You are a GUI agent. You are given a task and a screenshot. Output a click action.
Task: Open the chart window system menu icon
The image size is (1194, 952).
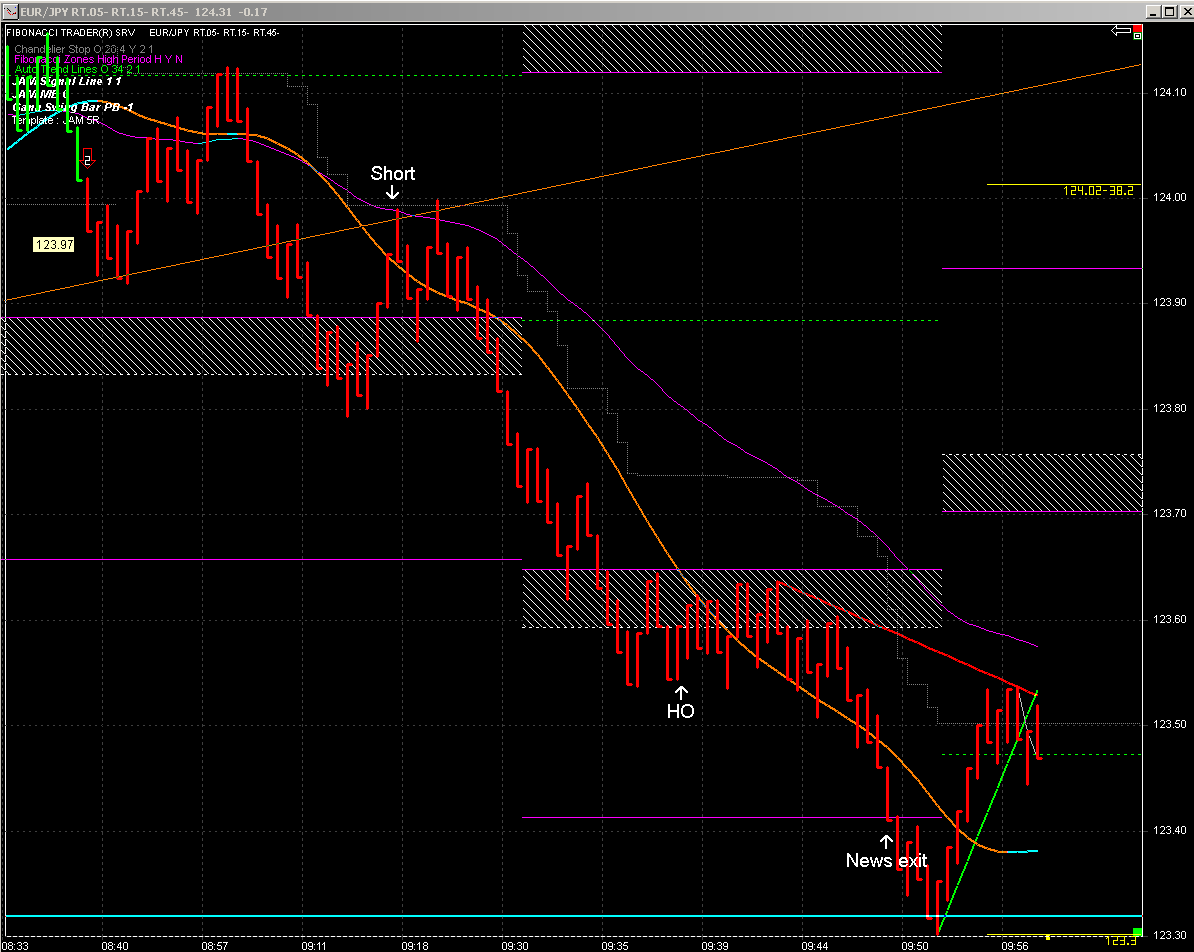click(x=9, y=11)
